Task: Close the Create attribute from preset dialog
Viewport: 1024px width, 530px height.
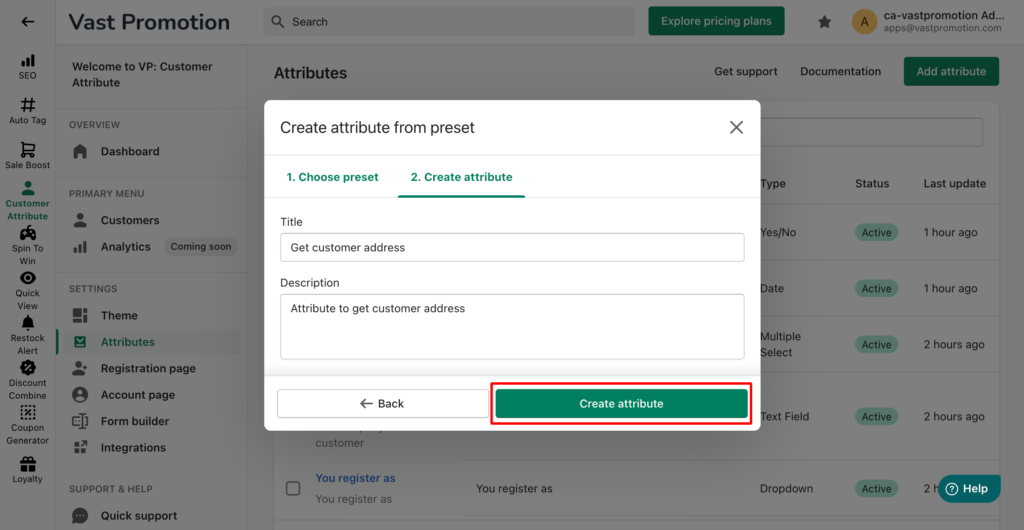Action: pos(736,127)
